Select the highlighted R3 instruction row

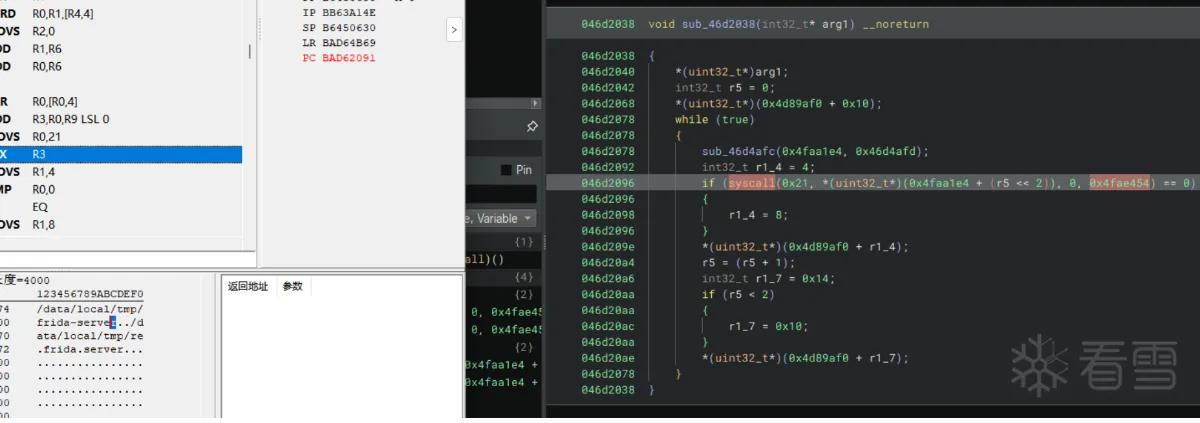coord(121,154)
